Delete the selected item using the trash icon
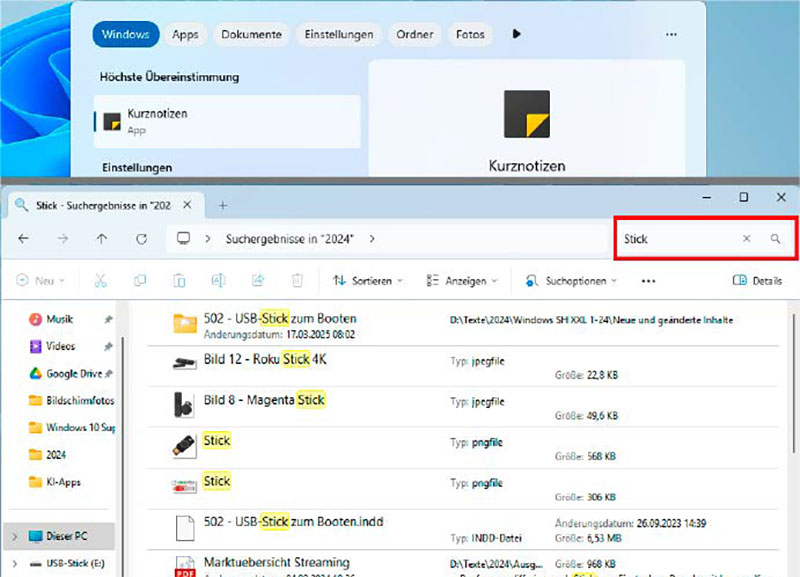 (x=294, y=280)
